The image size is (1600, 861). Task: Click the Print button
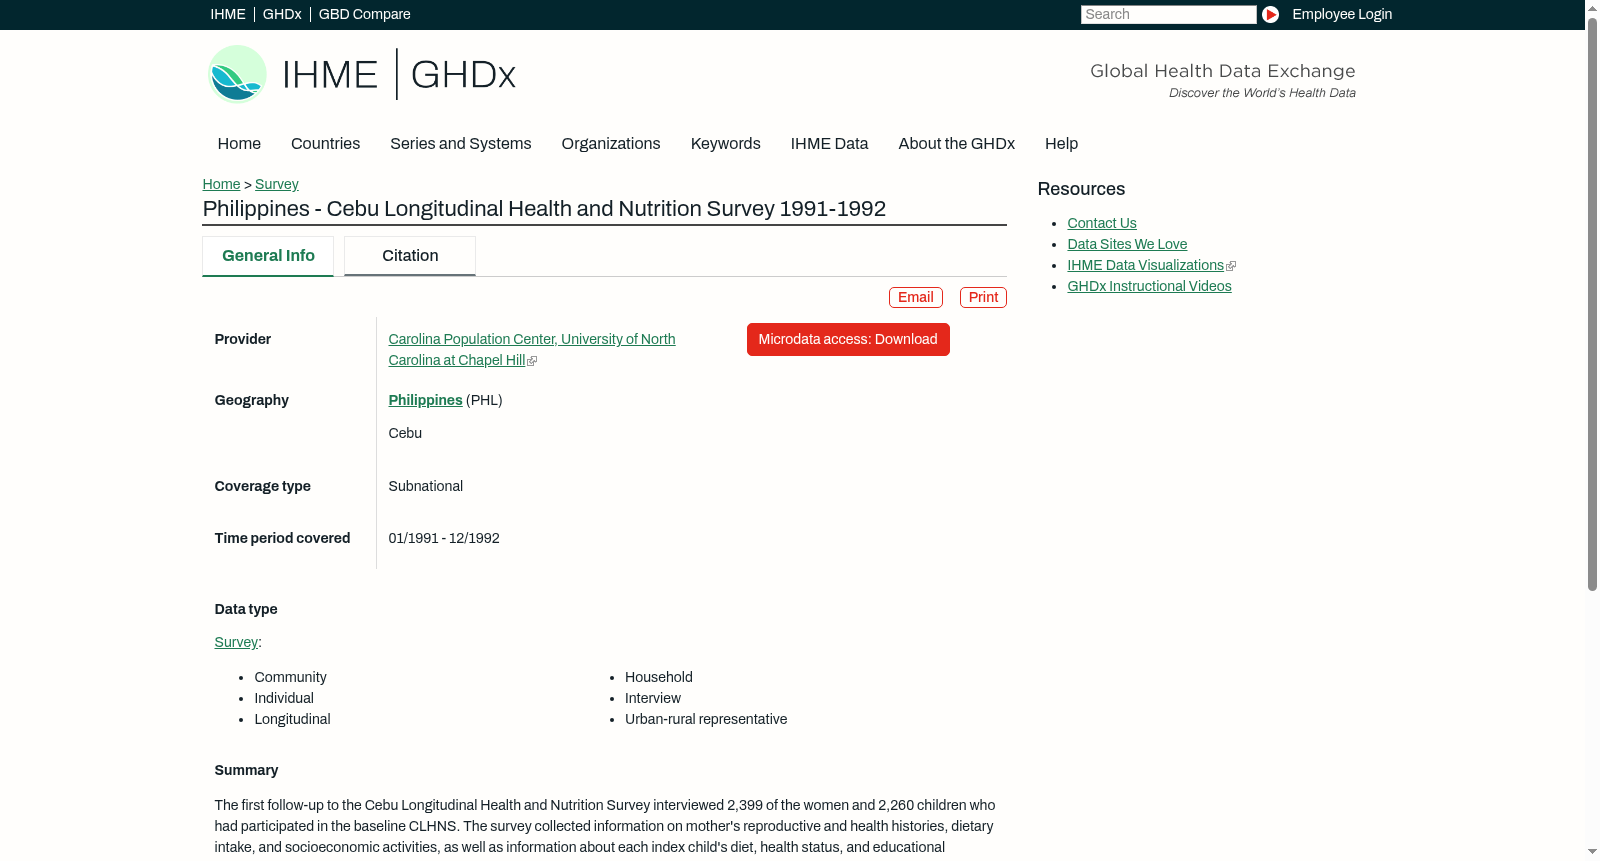[983, 298]
